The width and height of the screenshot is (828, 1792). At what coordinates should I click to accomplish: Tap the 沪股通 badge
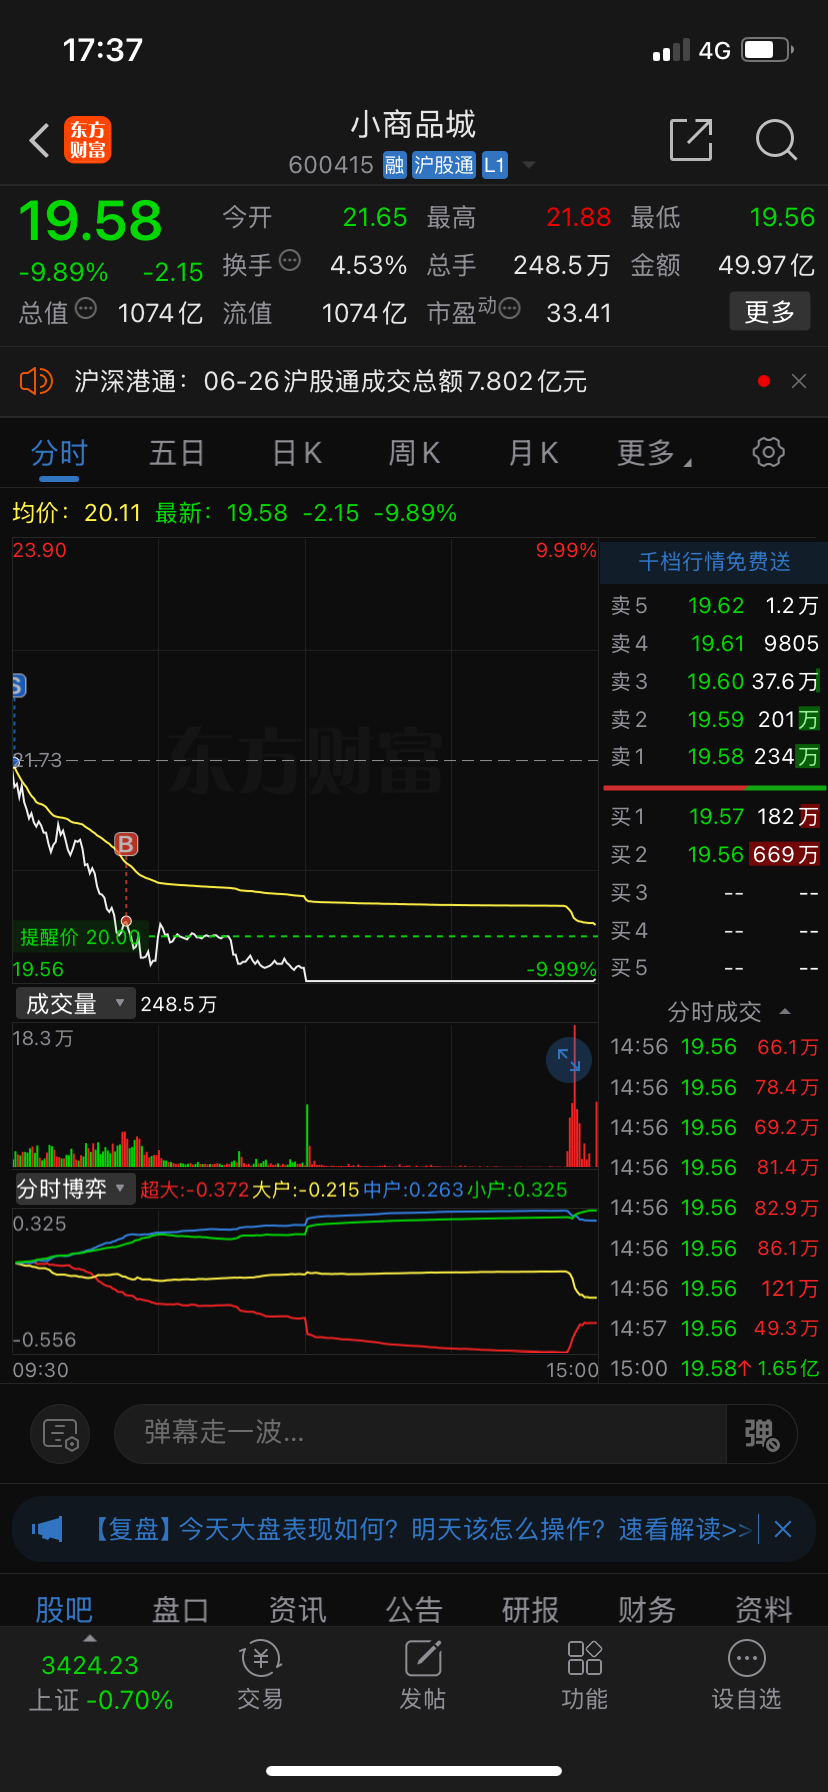point(444,165)
